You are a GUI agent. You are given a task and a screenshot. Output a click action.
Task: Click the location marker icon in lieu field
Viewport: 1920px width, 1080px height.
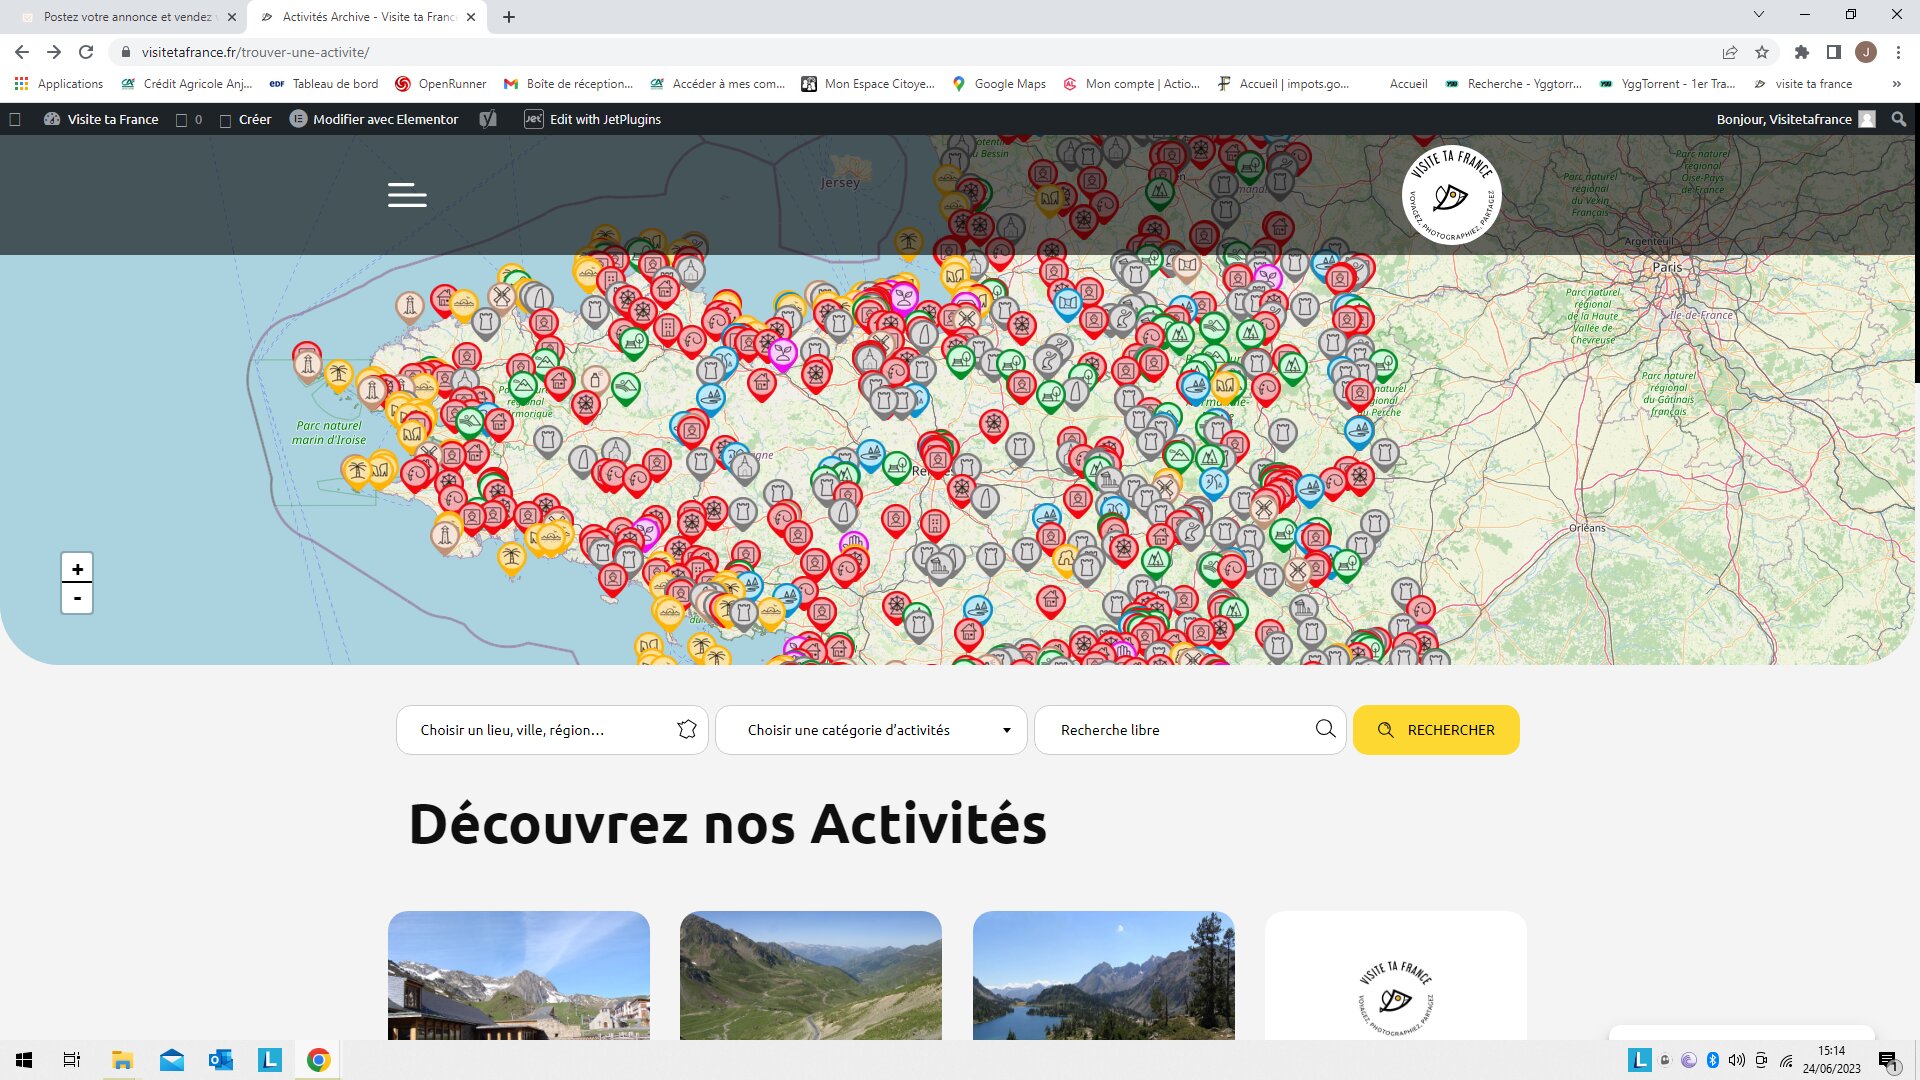coord(686,730)
